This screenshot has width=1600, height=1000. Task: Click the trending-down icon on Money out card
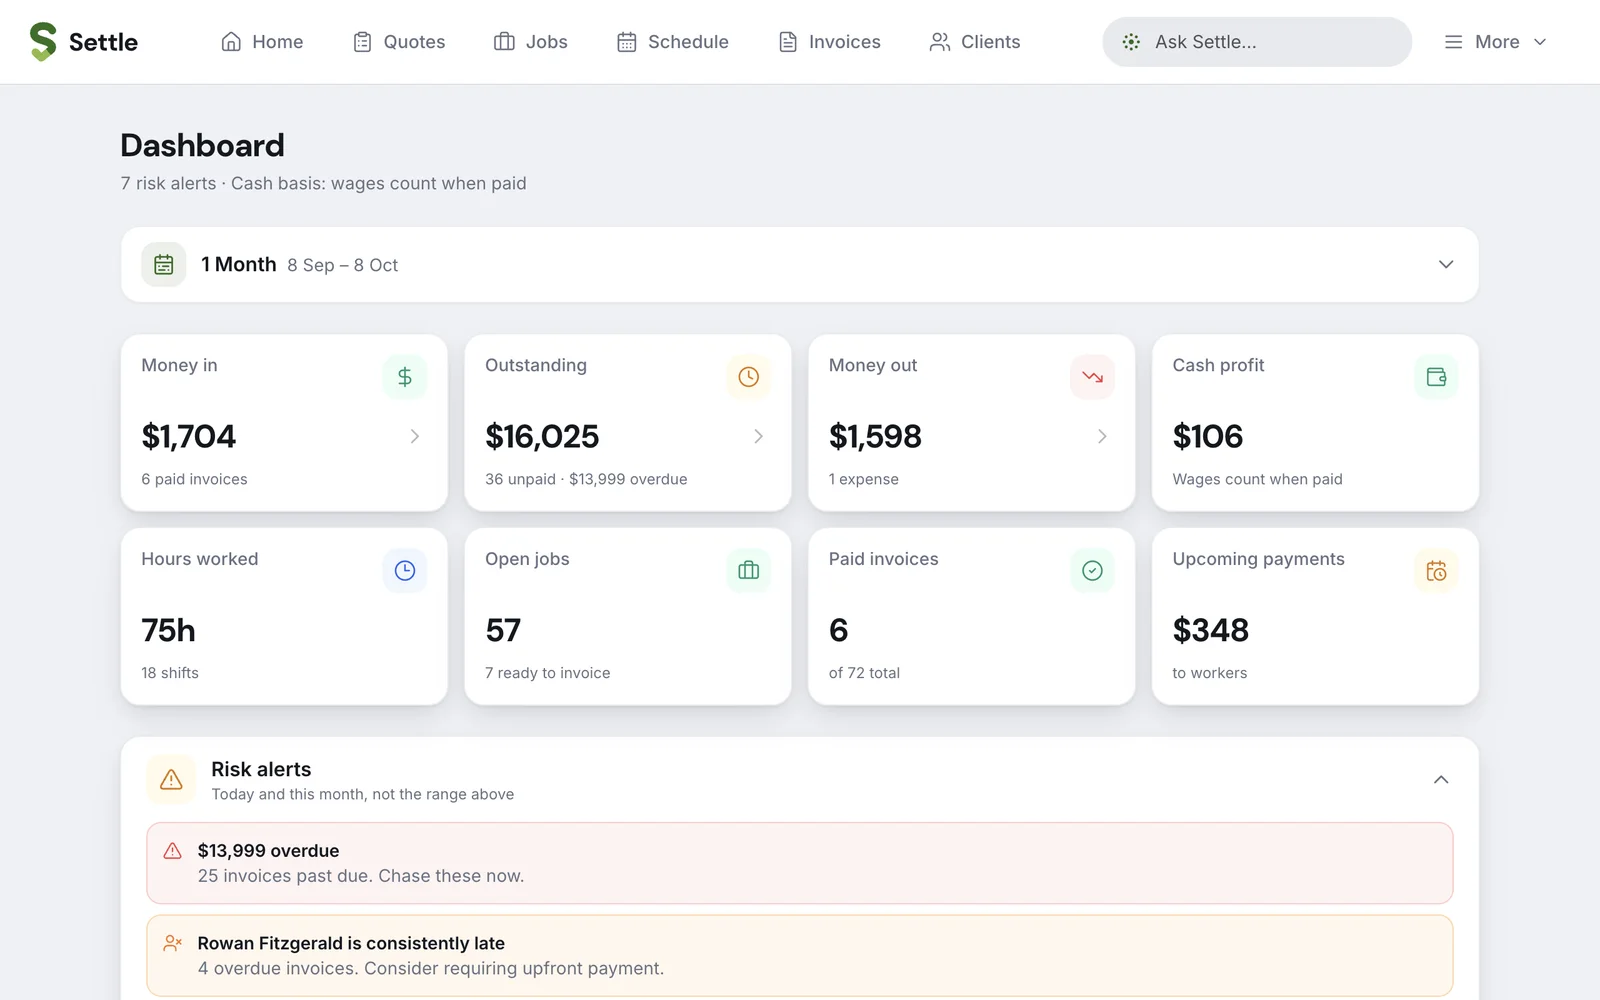(1093, 377)
